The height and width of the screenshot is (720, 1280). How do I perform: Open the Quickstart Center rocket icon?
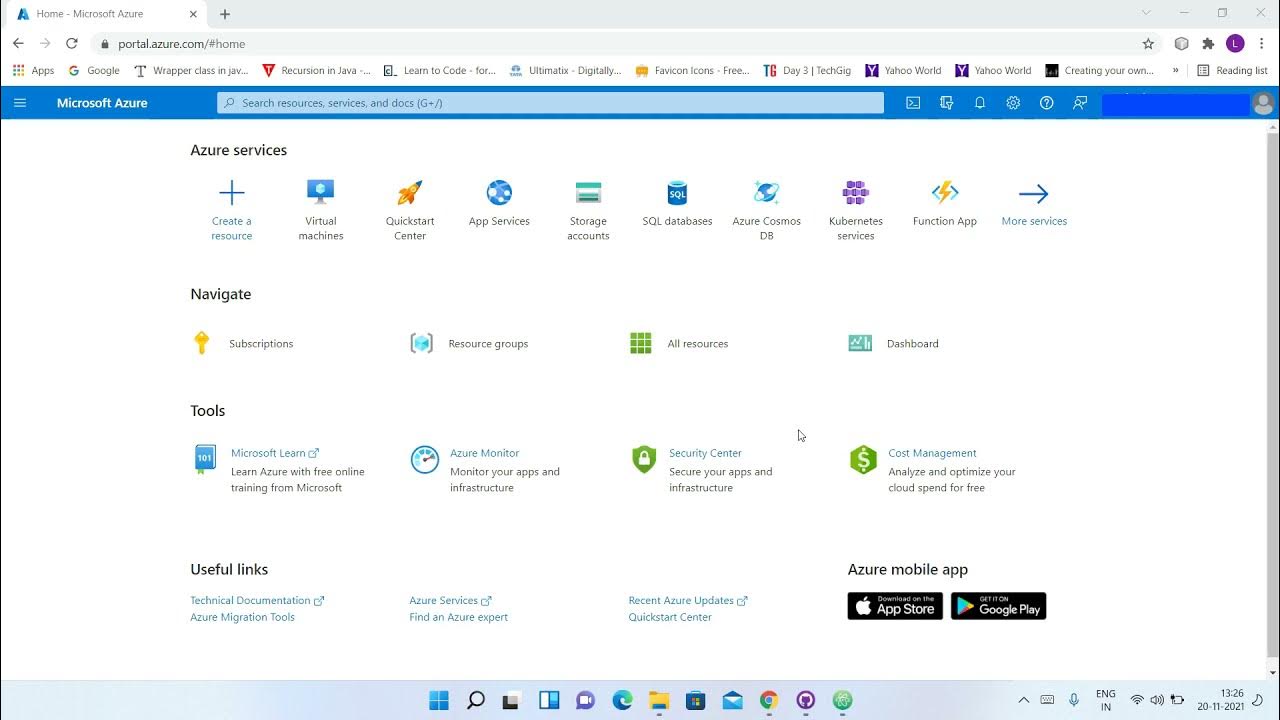click(410, 193)
